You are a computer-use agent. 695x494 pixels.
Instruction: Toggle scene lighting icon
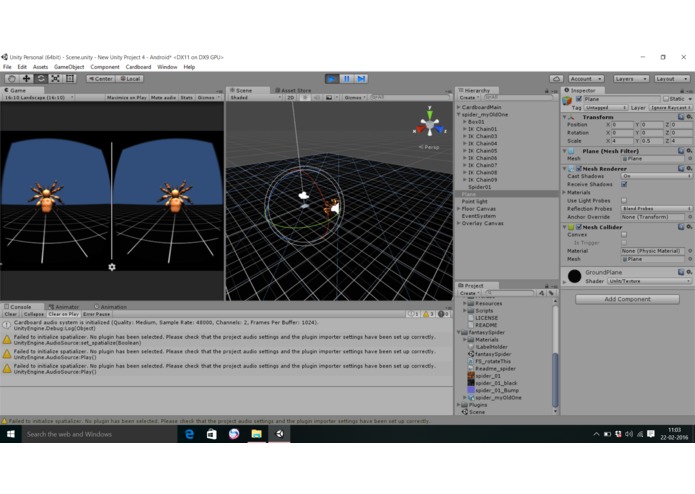[305, 97]
